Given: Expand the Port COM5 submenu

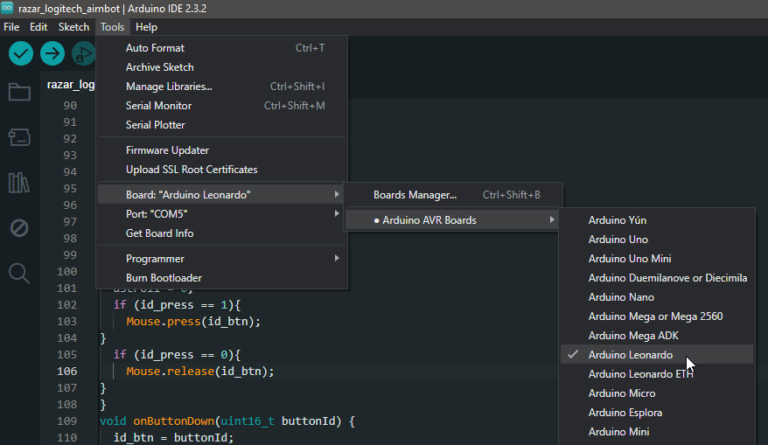Looking at the screenshot, I should click(222, 214).
